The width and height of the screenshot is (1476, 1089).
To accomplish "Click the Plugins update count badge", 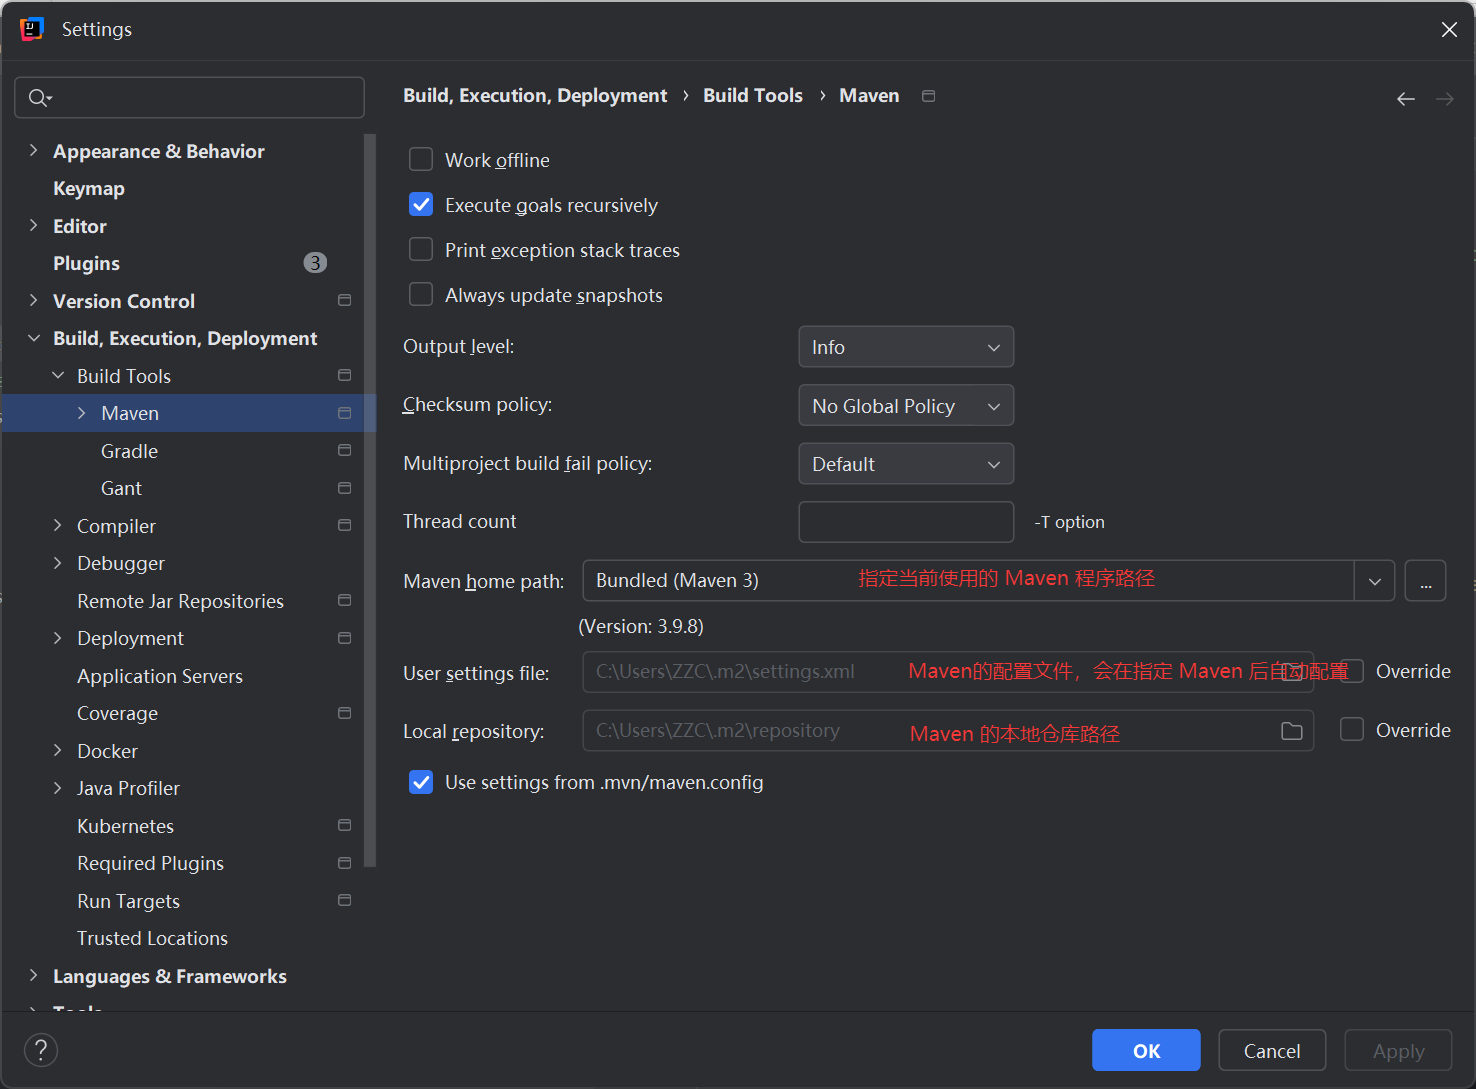I will (315, 263).
